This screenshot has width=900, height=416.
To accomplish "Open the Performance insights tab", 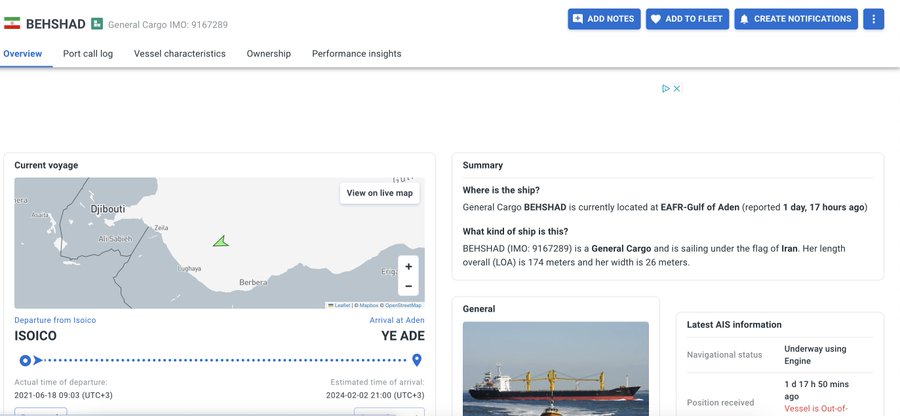I will pos(356,54).
